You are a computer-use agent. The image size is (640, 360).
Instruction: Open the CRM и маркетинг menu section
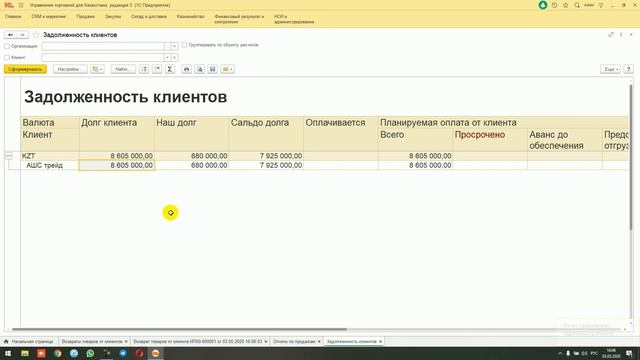click(49, 17)
